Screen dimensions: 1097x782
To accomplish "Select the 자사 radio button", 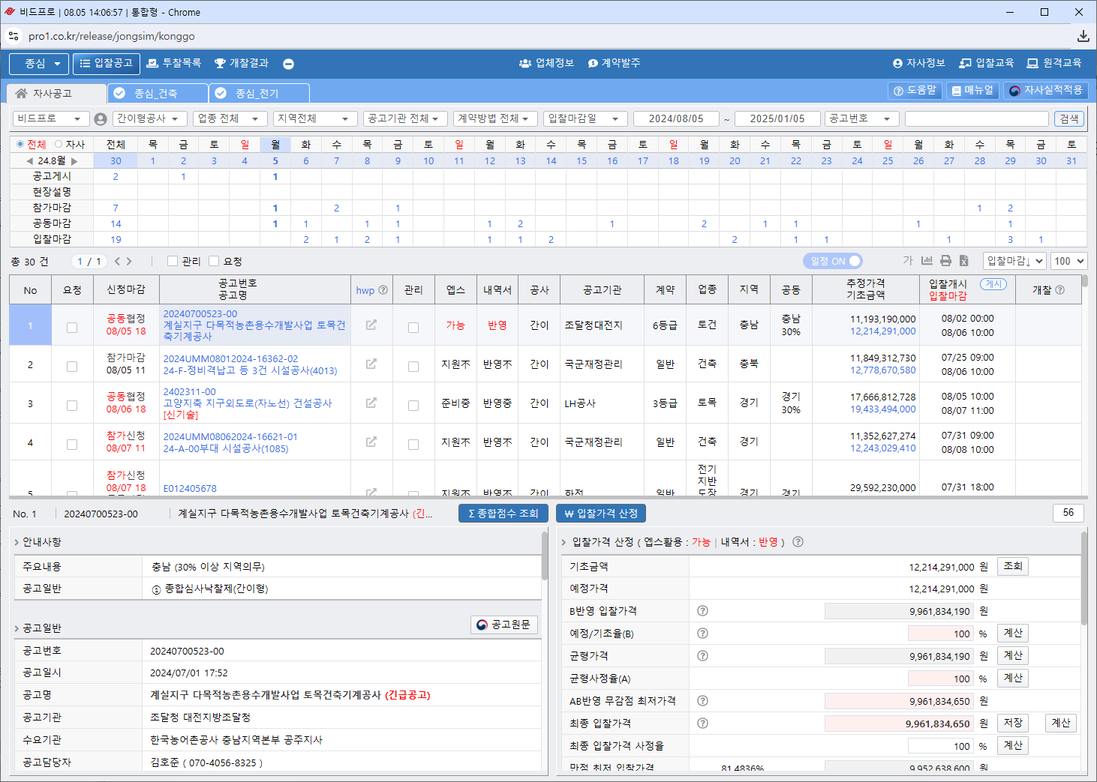I will tap(58, 144).
